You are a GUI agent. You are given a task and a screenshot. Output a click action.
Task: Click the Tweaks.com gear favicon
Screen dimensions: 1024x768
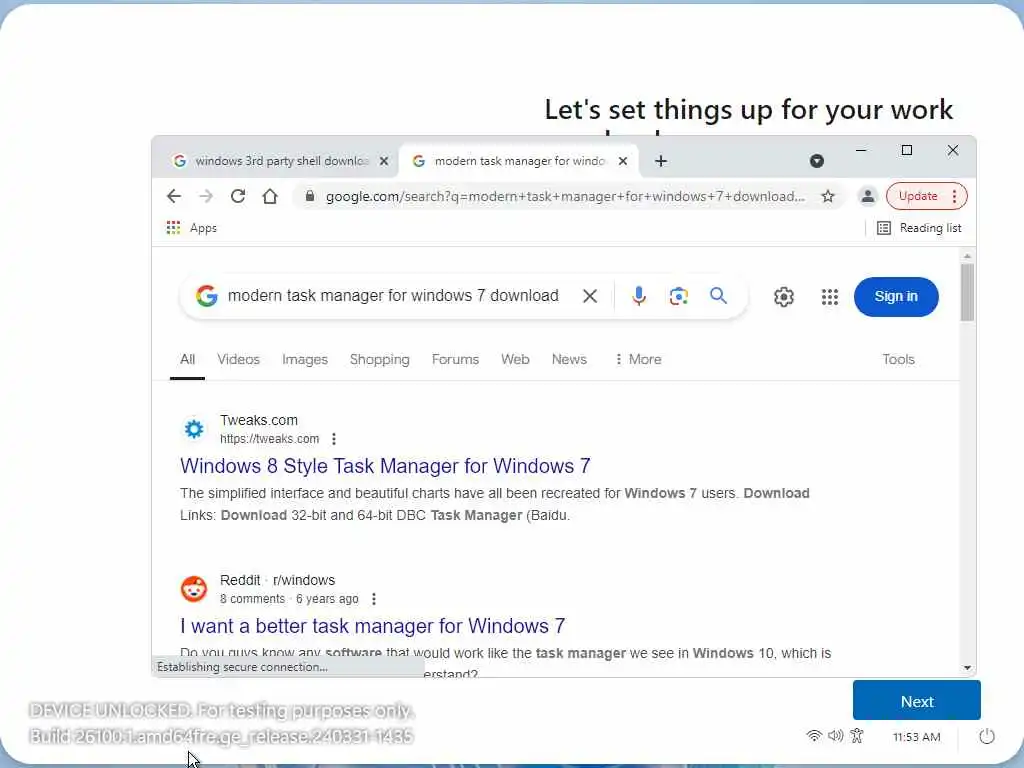[193, 429]
